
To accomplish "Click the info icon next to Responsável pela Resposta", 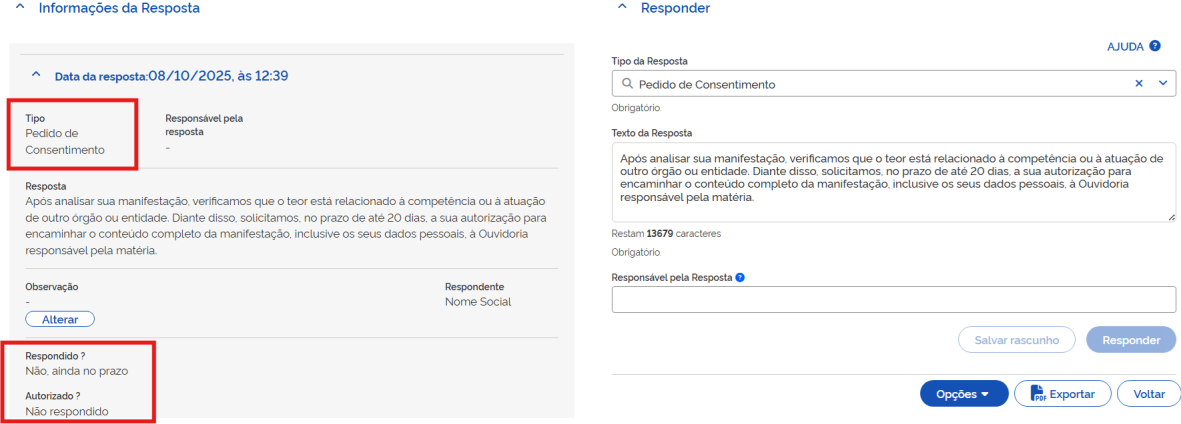I will coord(740,277).
